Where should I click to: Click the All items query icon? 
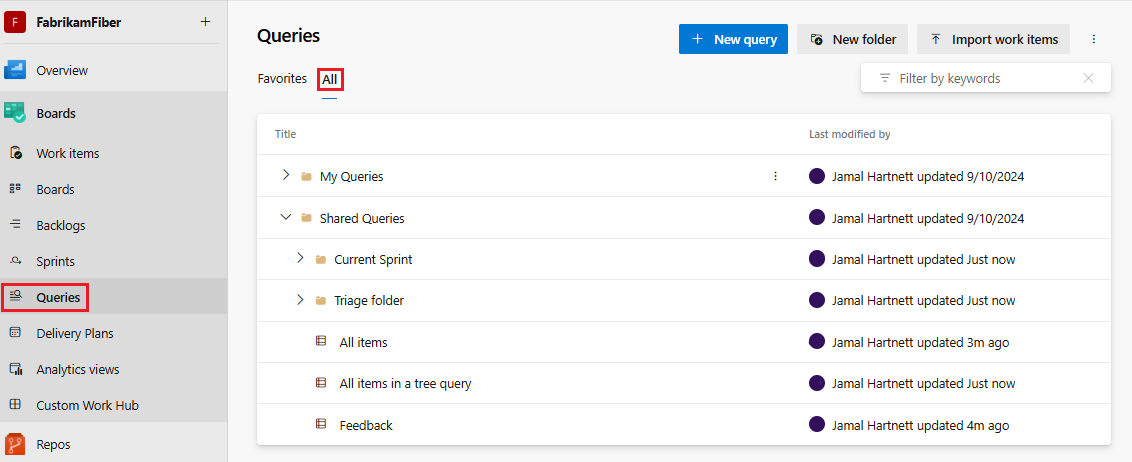tap(321, 342)
